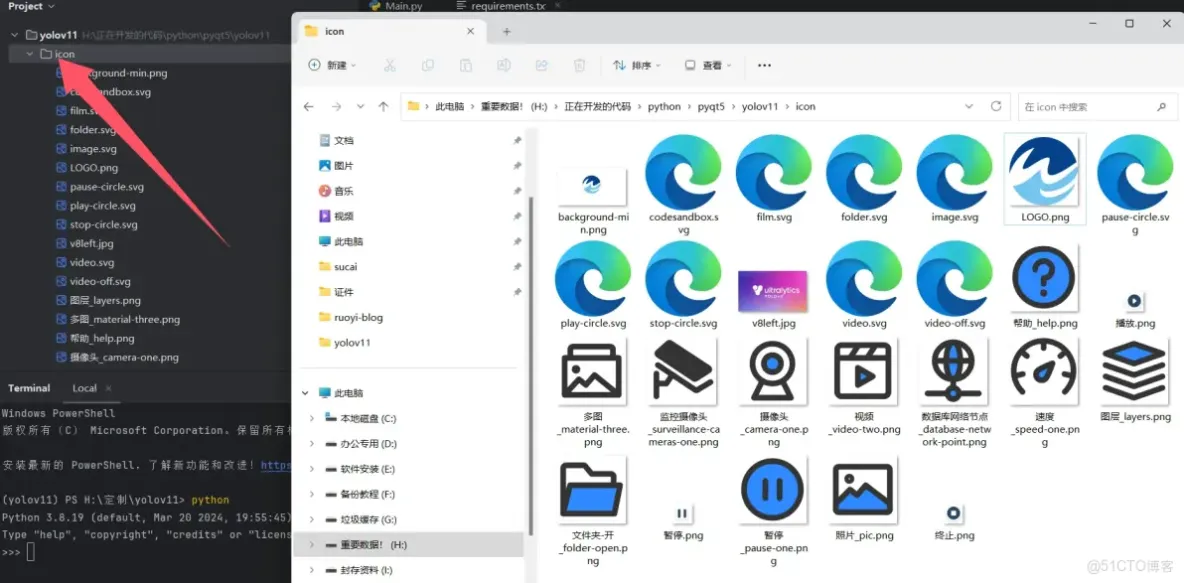Go back with the Explorer back arrow

click(308, 106)
